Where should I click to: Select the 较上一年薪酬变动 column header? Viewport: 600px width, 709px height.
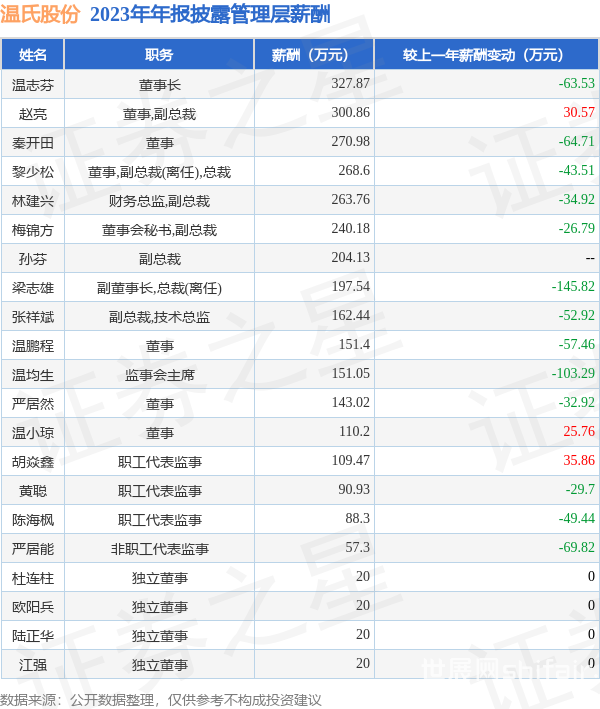pos(486,55)
